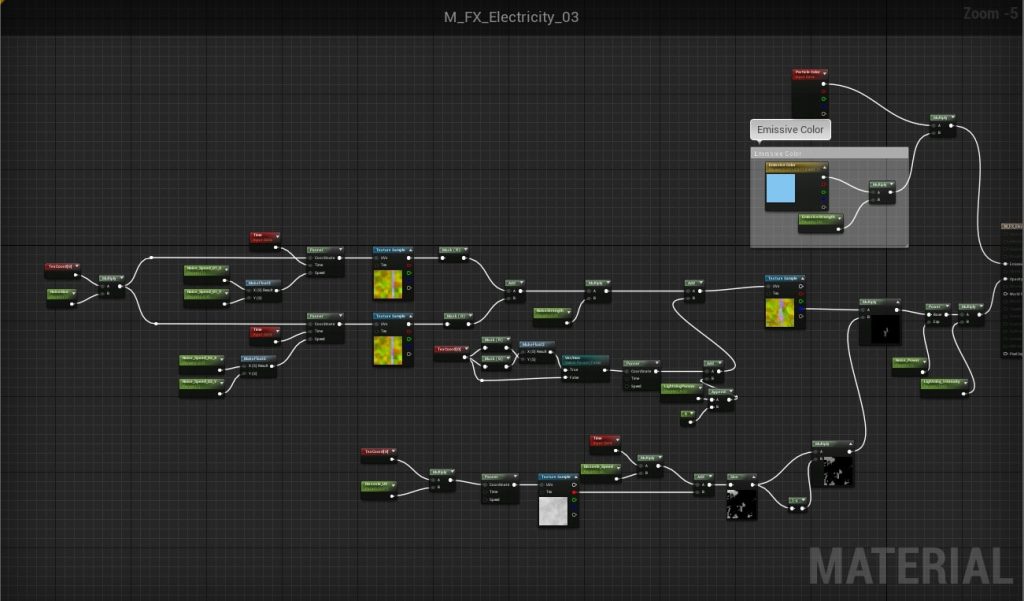Image resolution: width=1024 pixels, height=601 pixels.
Task: Collapse the Particle Color node using its arrow
Action: (825, 73)
